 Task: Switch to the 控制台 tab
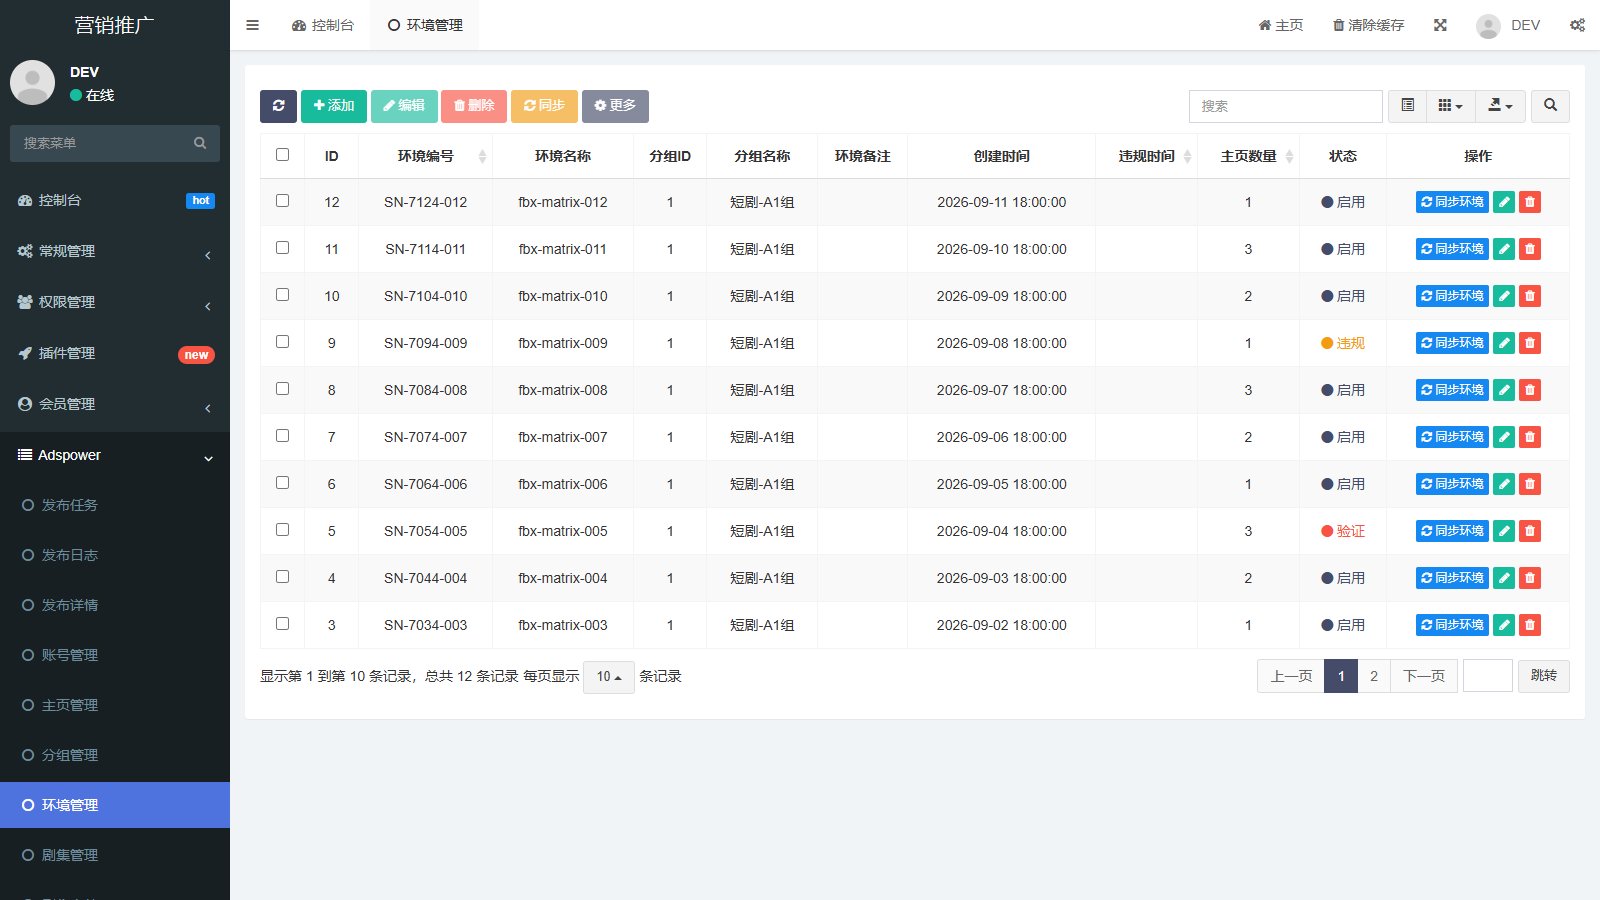pyautogui.click(x=323, y=25)
